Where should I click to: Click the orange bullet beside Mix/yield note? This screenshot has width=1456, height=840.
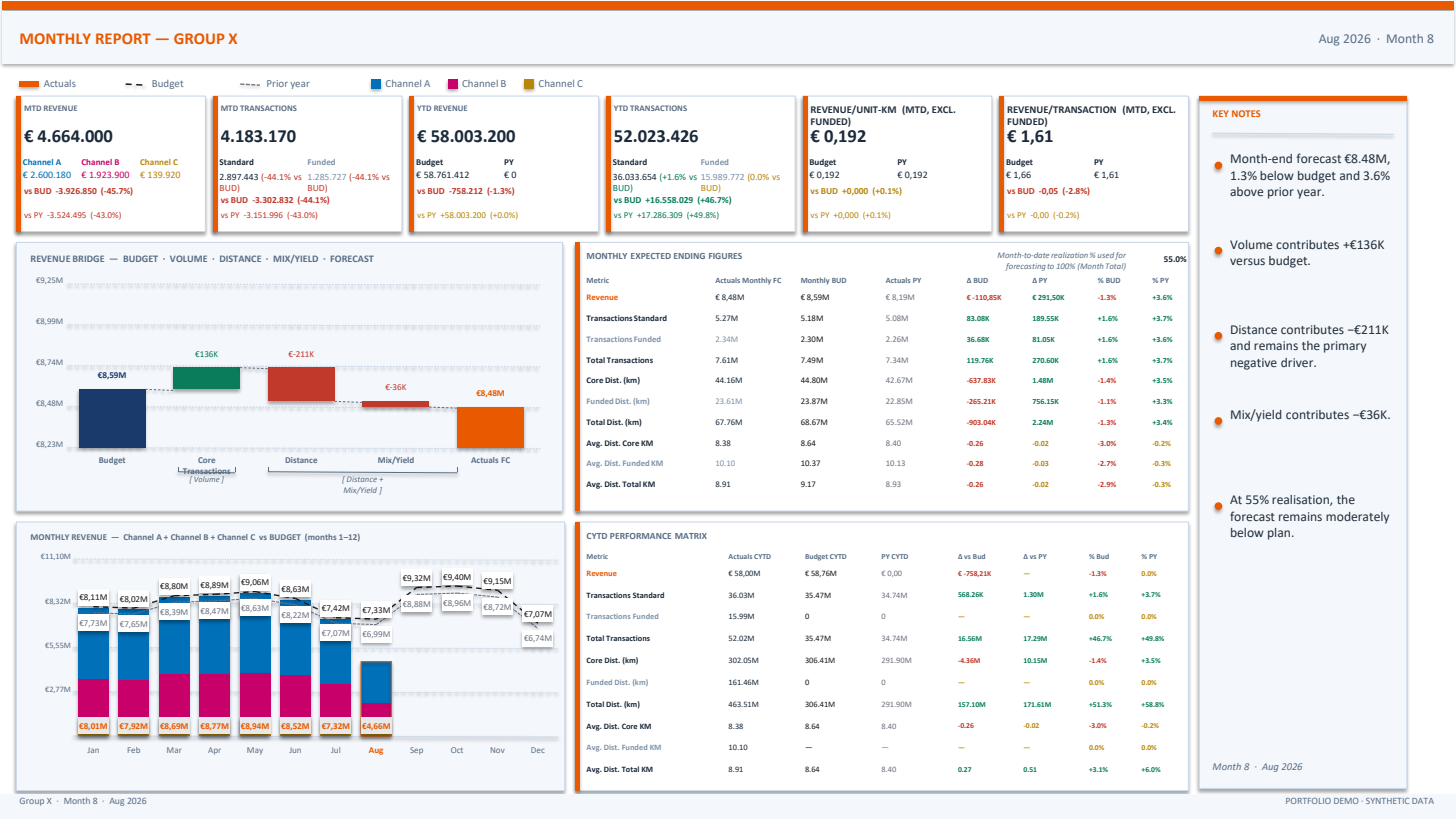tap(1218, 421)
